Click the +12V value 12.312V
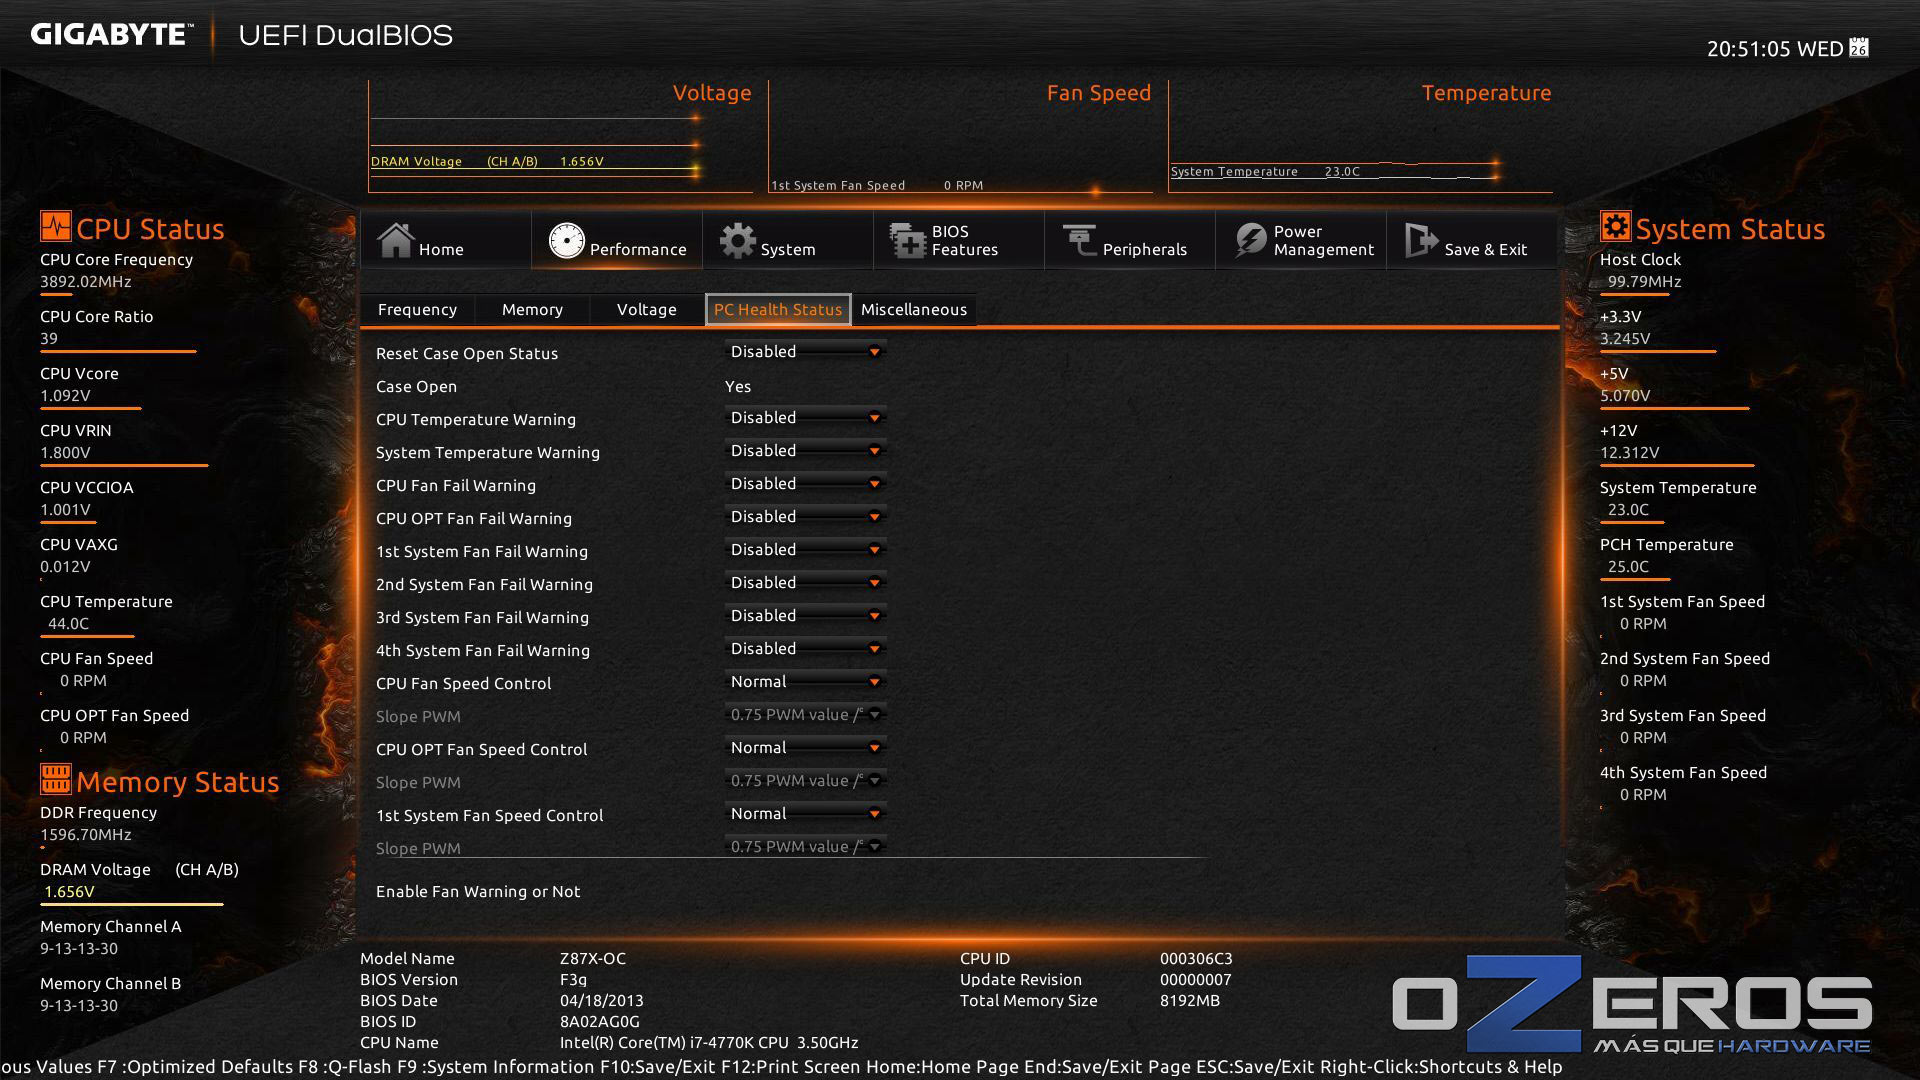 point(1629,453)
